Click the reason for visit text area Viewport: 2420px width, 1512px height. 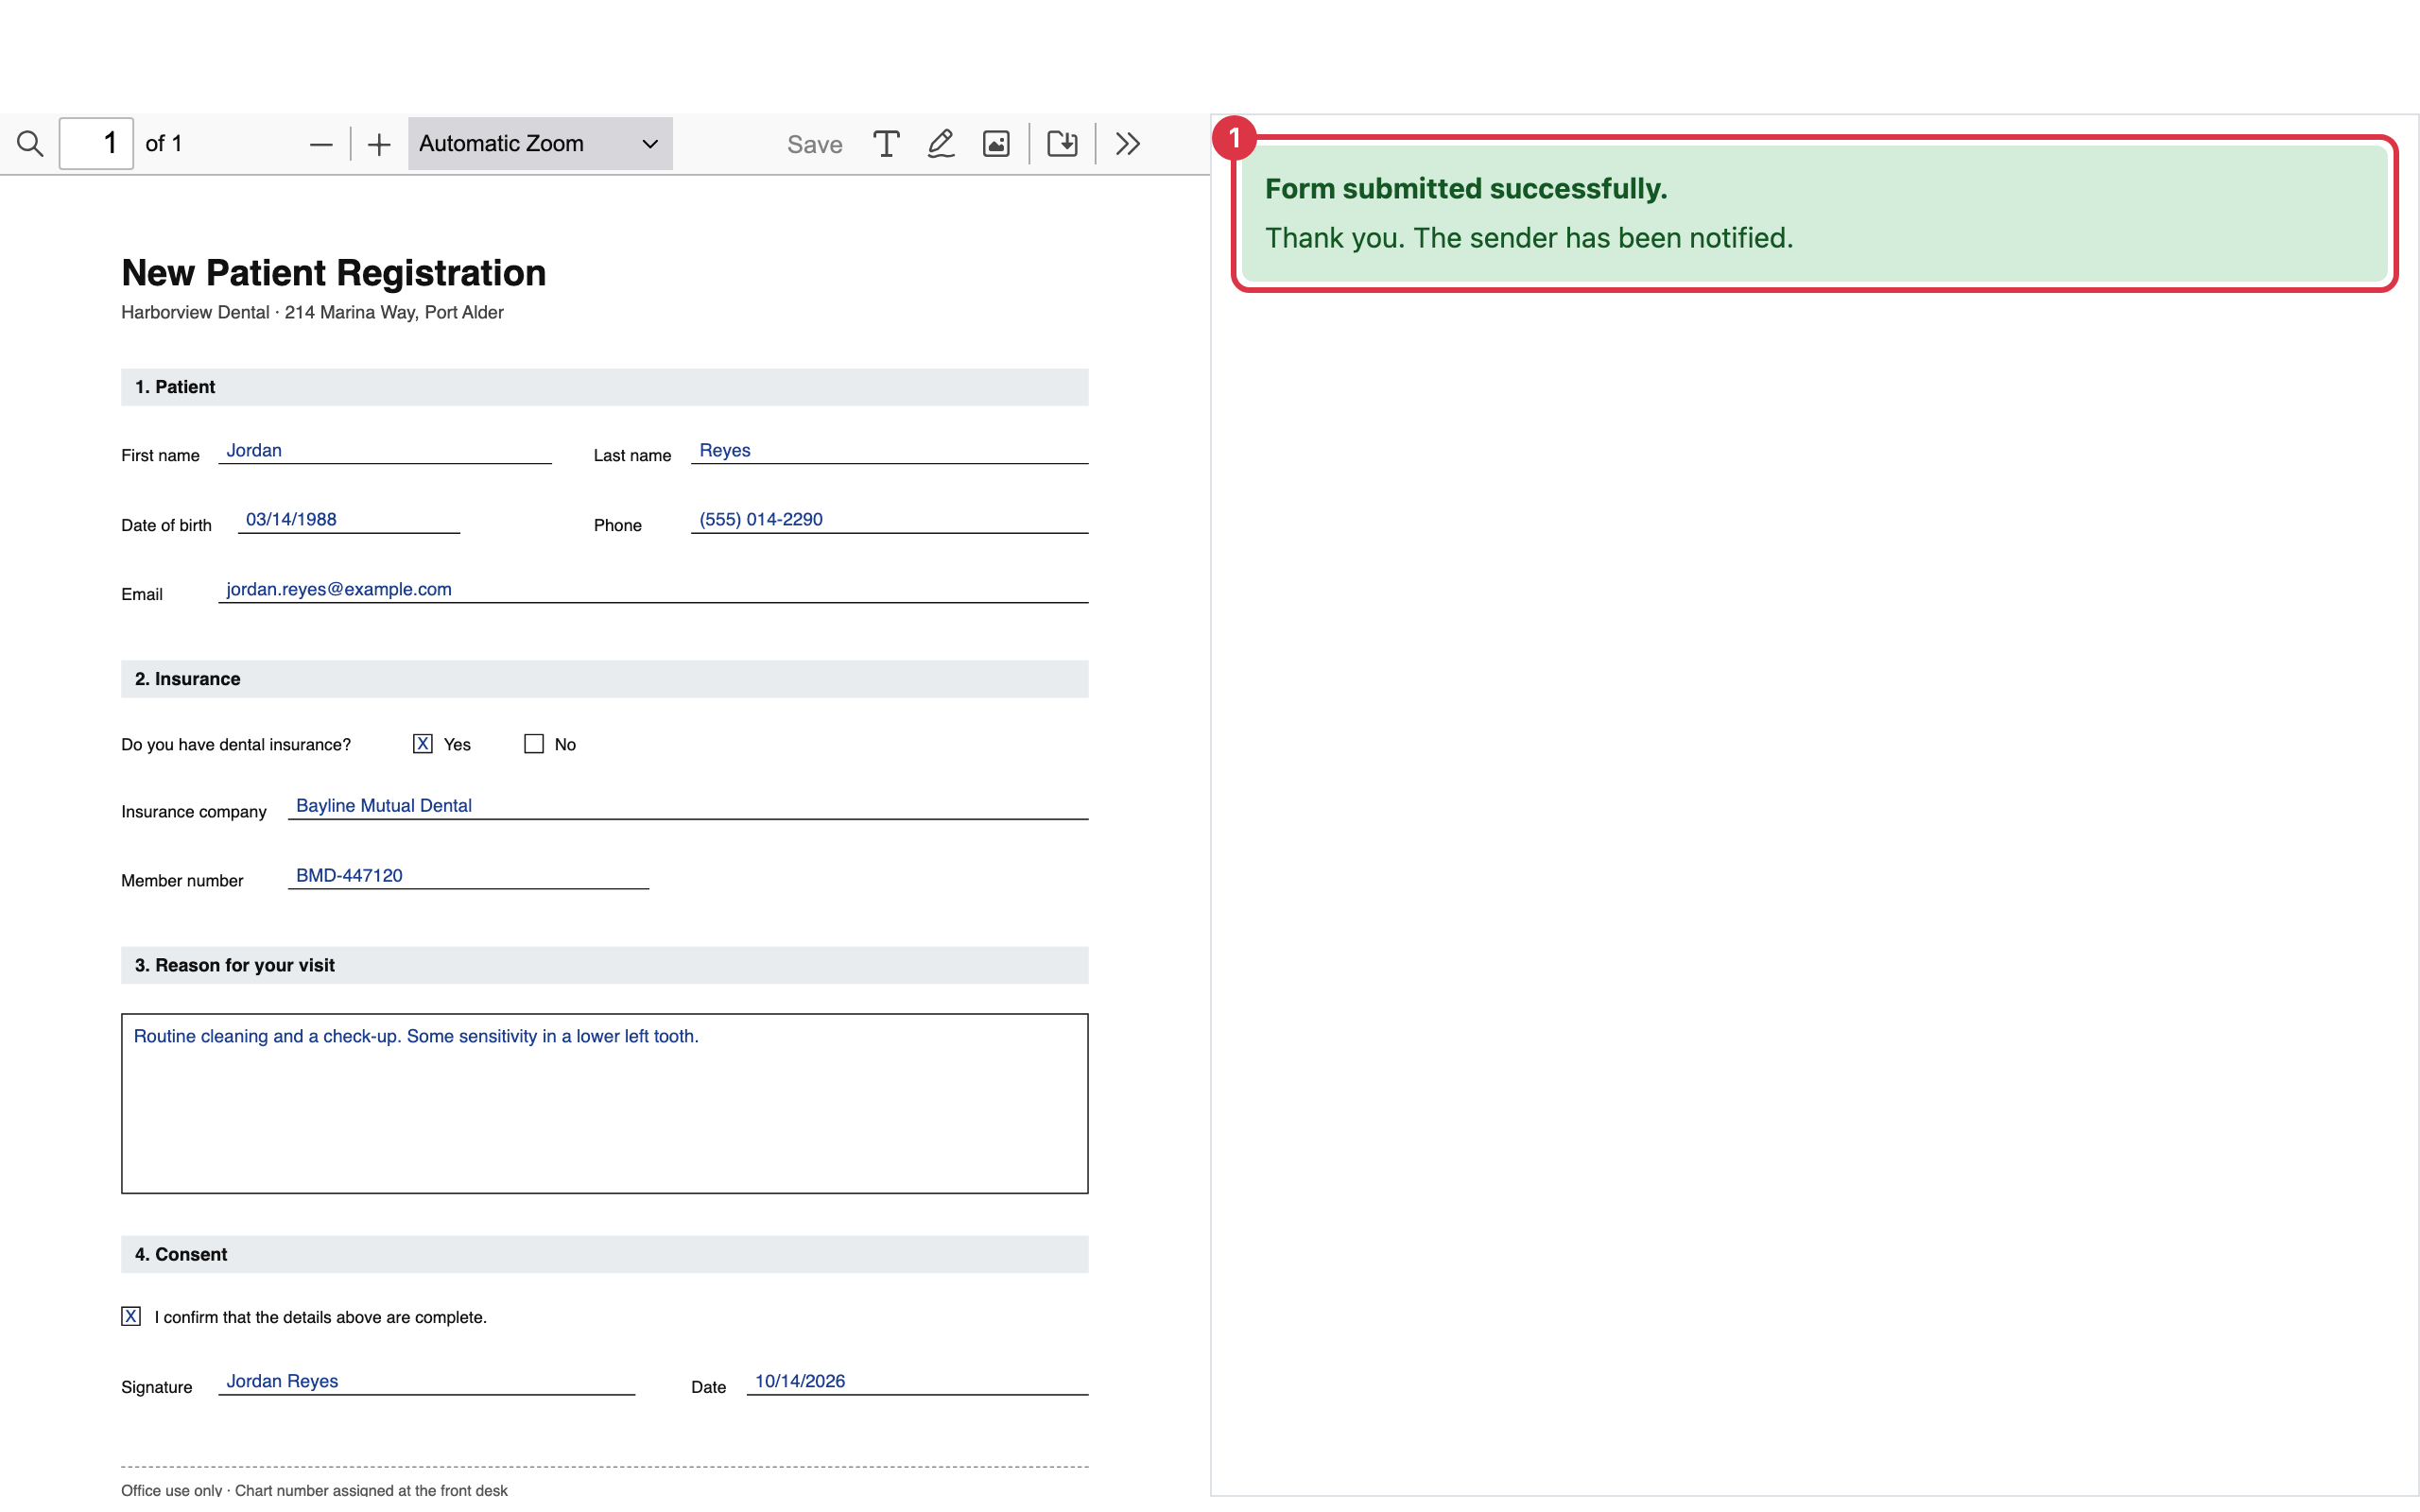point(605,1104)
